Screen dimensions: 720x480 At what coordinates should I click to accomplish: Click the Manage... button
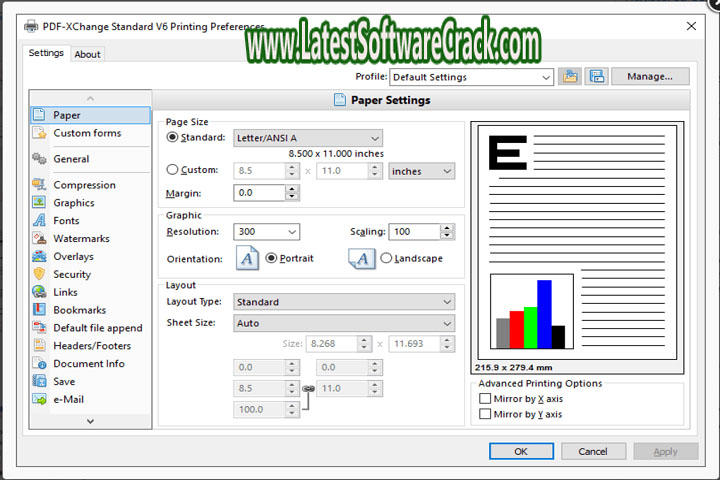point(650,76)
